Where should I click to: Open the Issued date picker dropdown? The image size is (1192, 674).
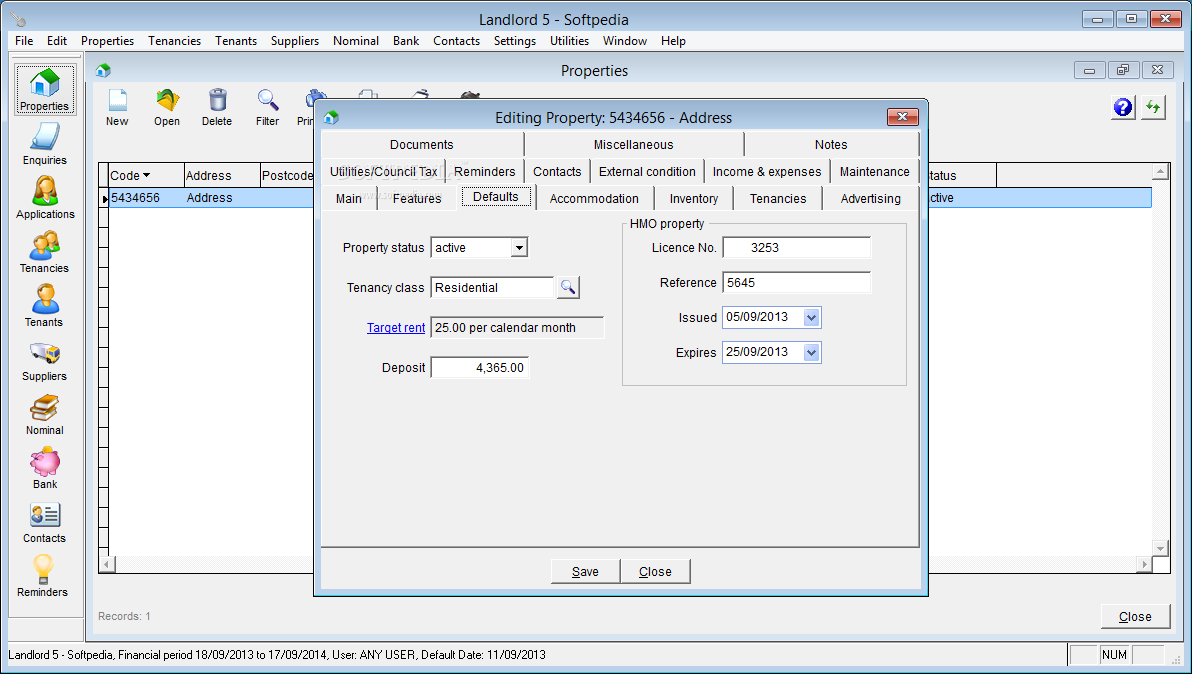pos(812,318)
